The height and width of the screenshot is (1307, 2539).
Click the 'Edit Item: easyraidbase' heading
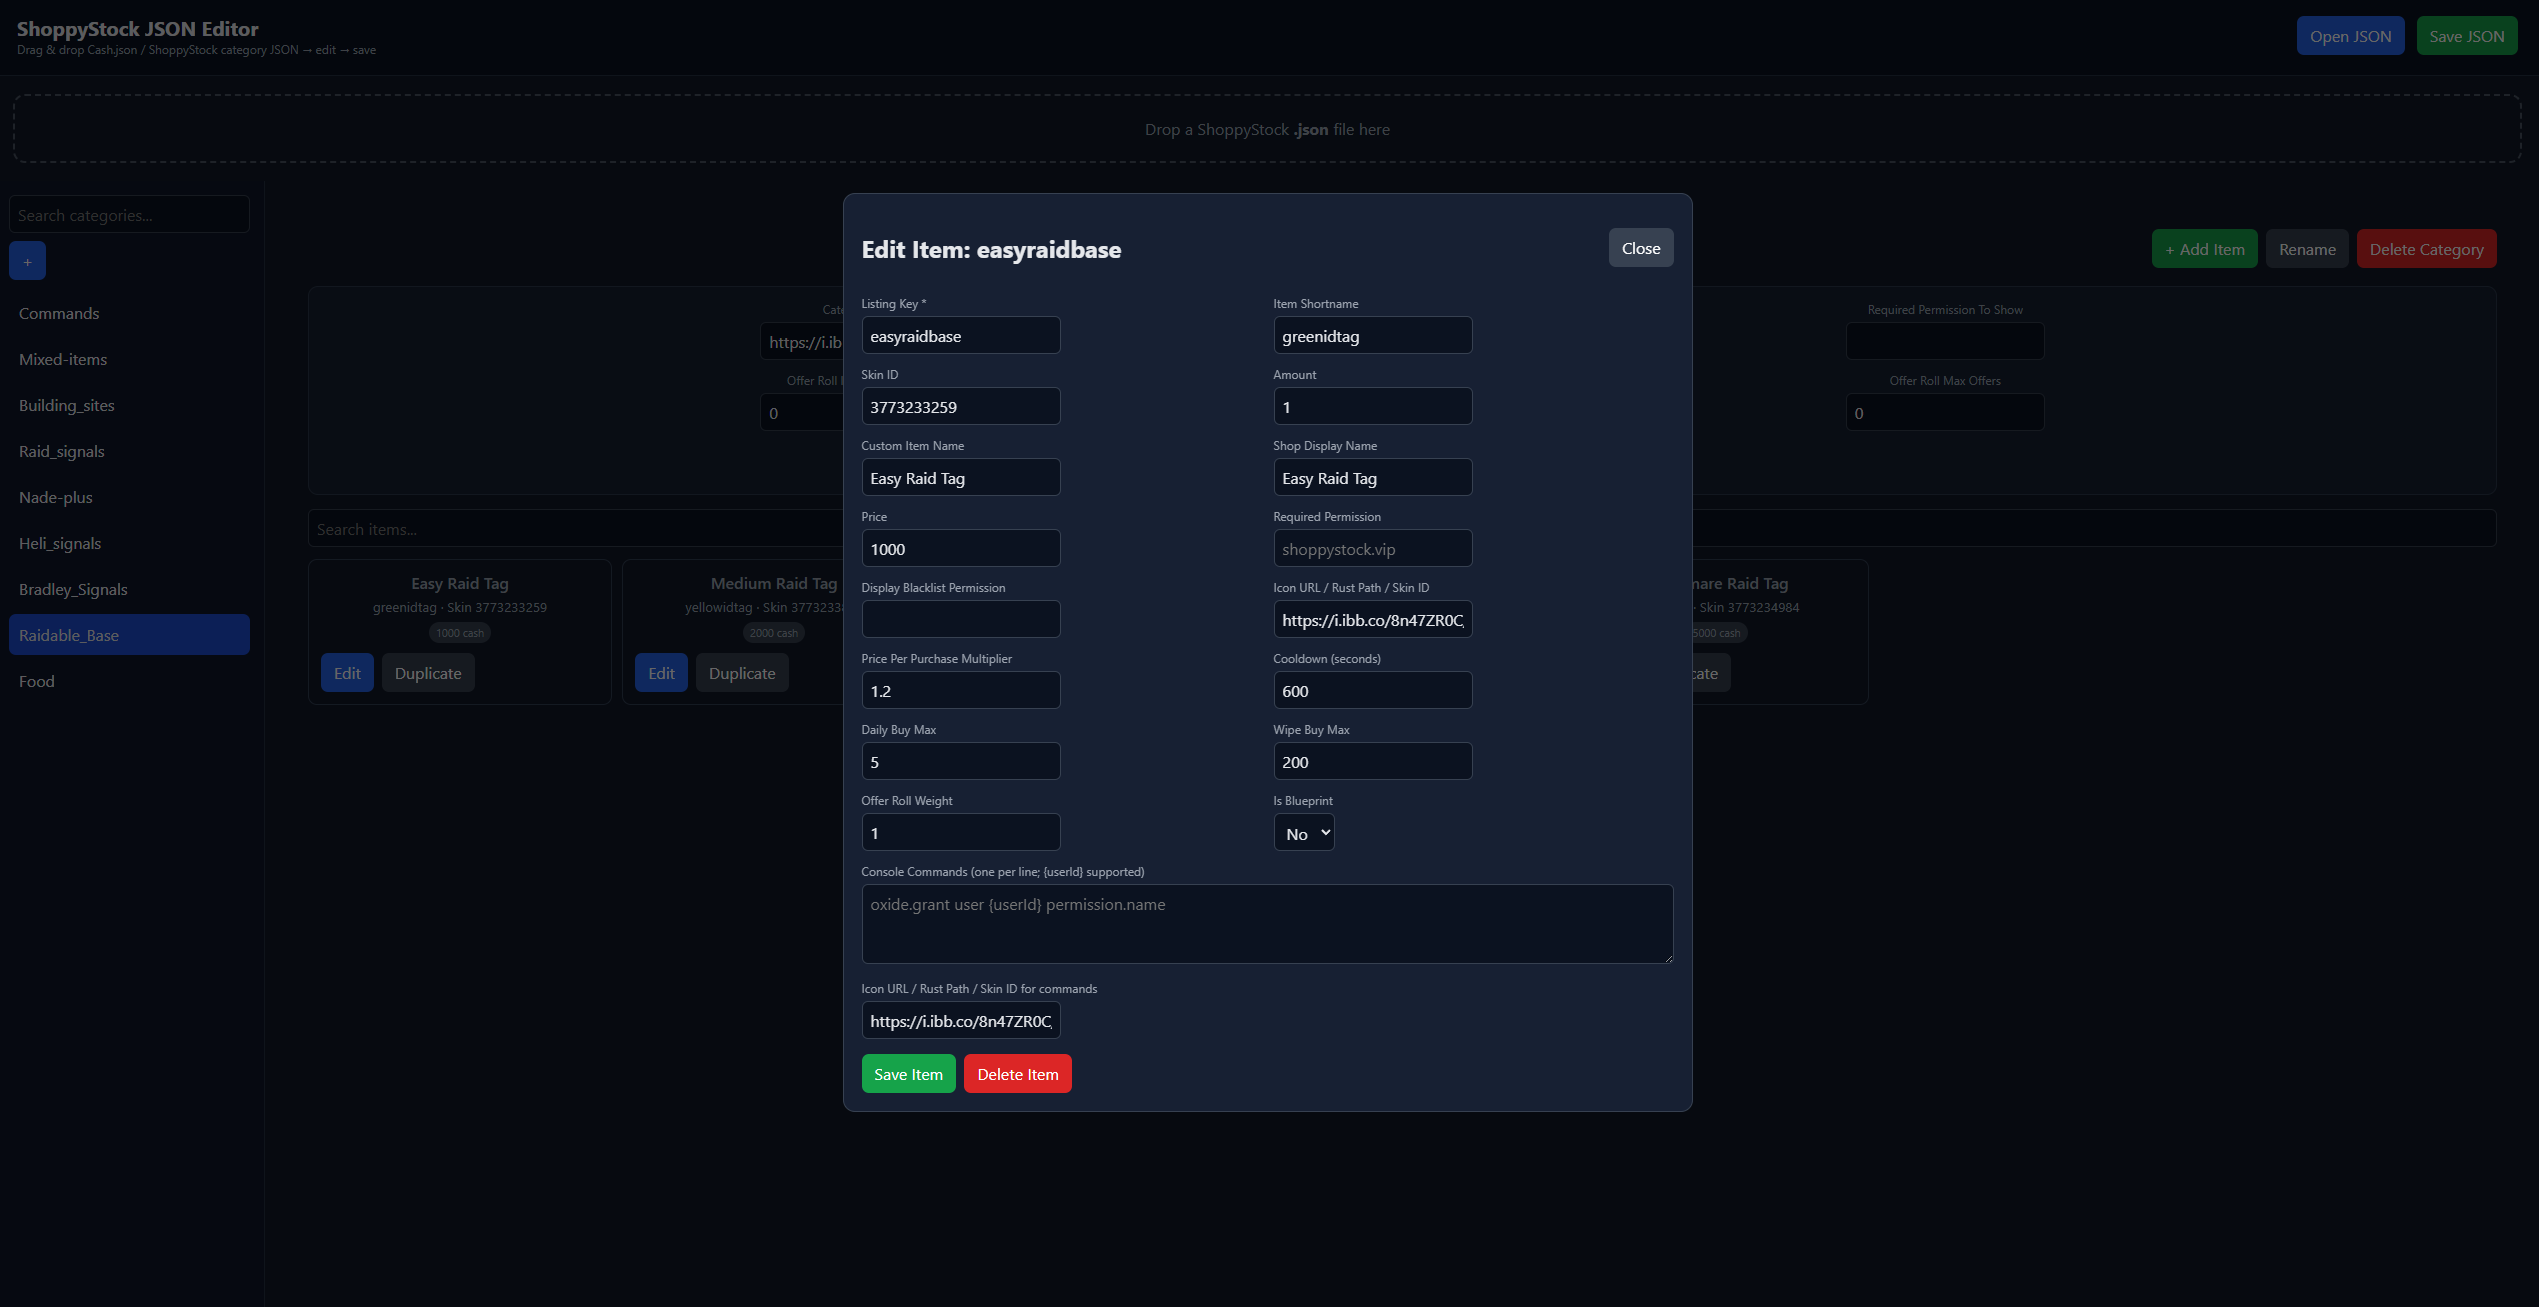[x=991, y=250]
